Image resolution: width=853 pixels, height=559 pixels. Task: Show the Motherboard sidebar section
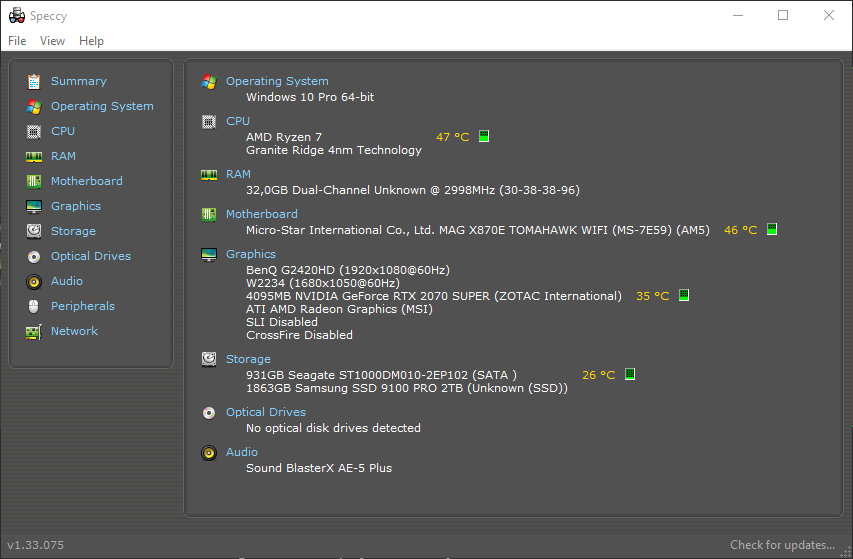86,181
